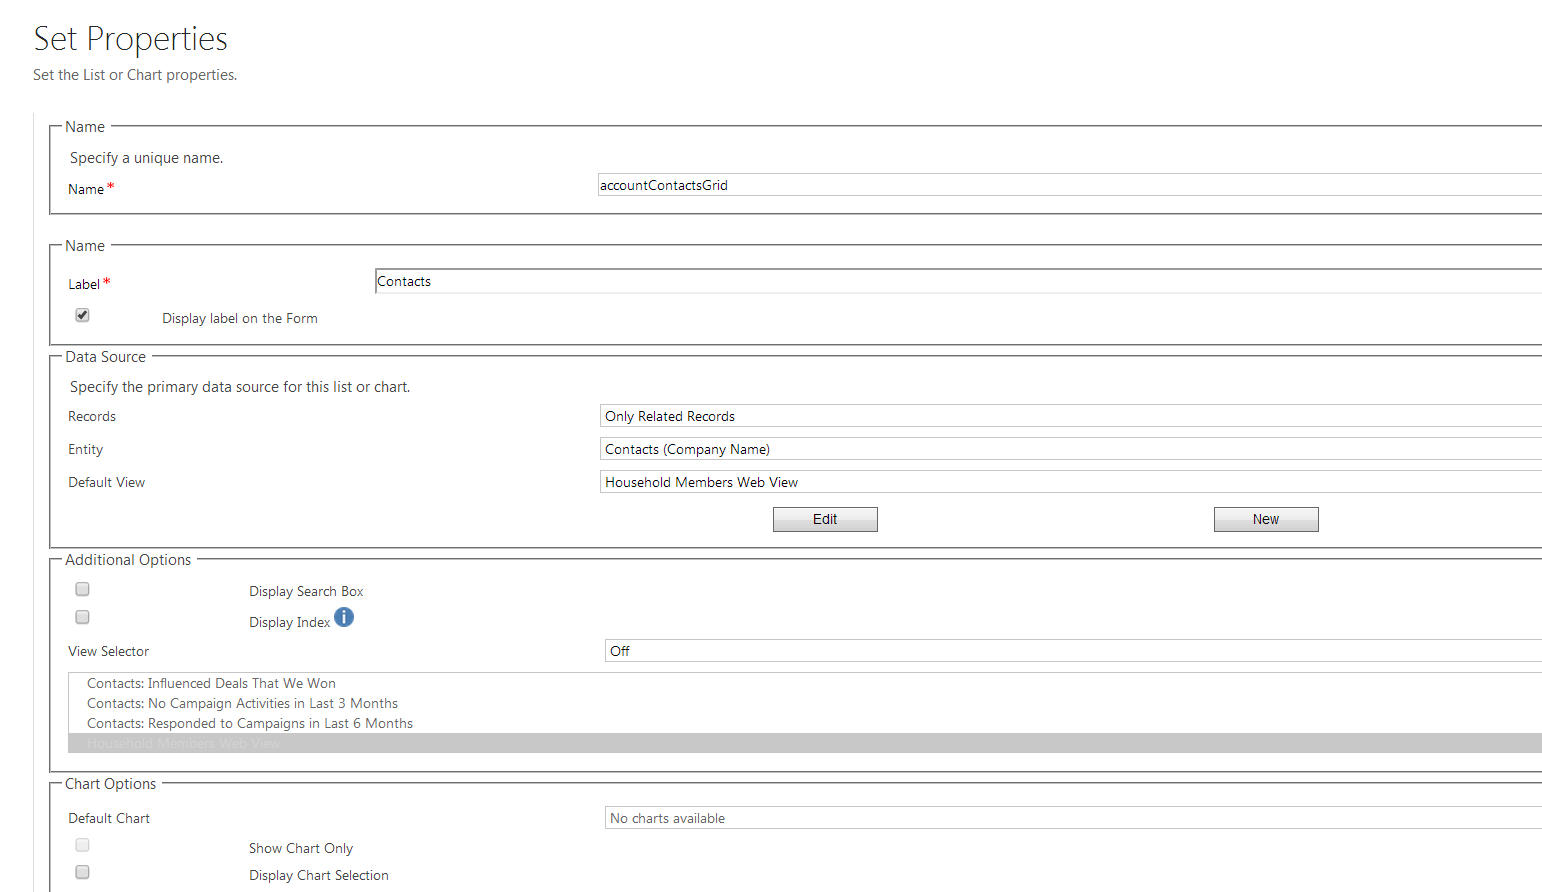Enable the Display Index checkbox

[83, 617]
